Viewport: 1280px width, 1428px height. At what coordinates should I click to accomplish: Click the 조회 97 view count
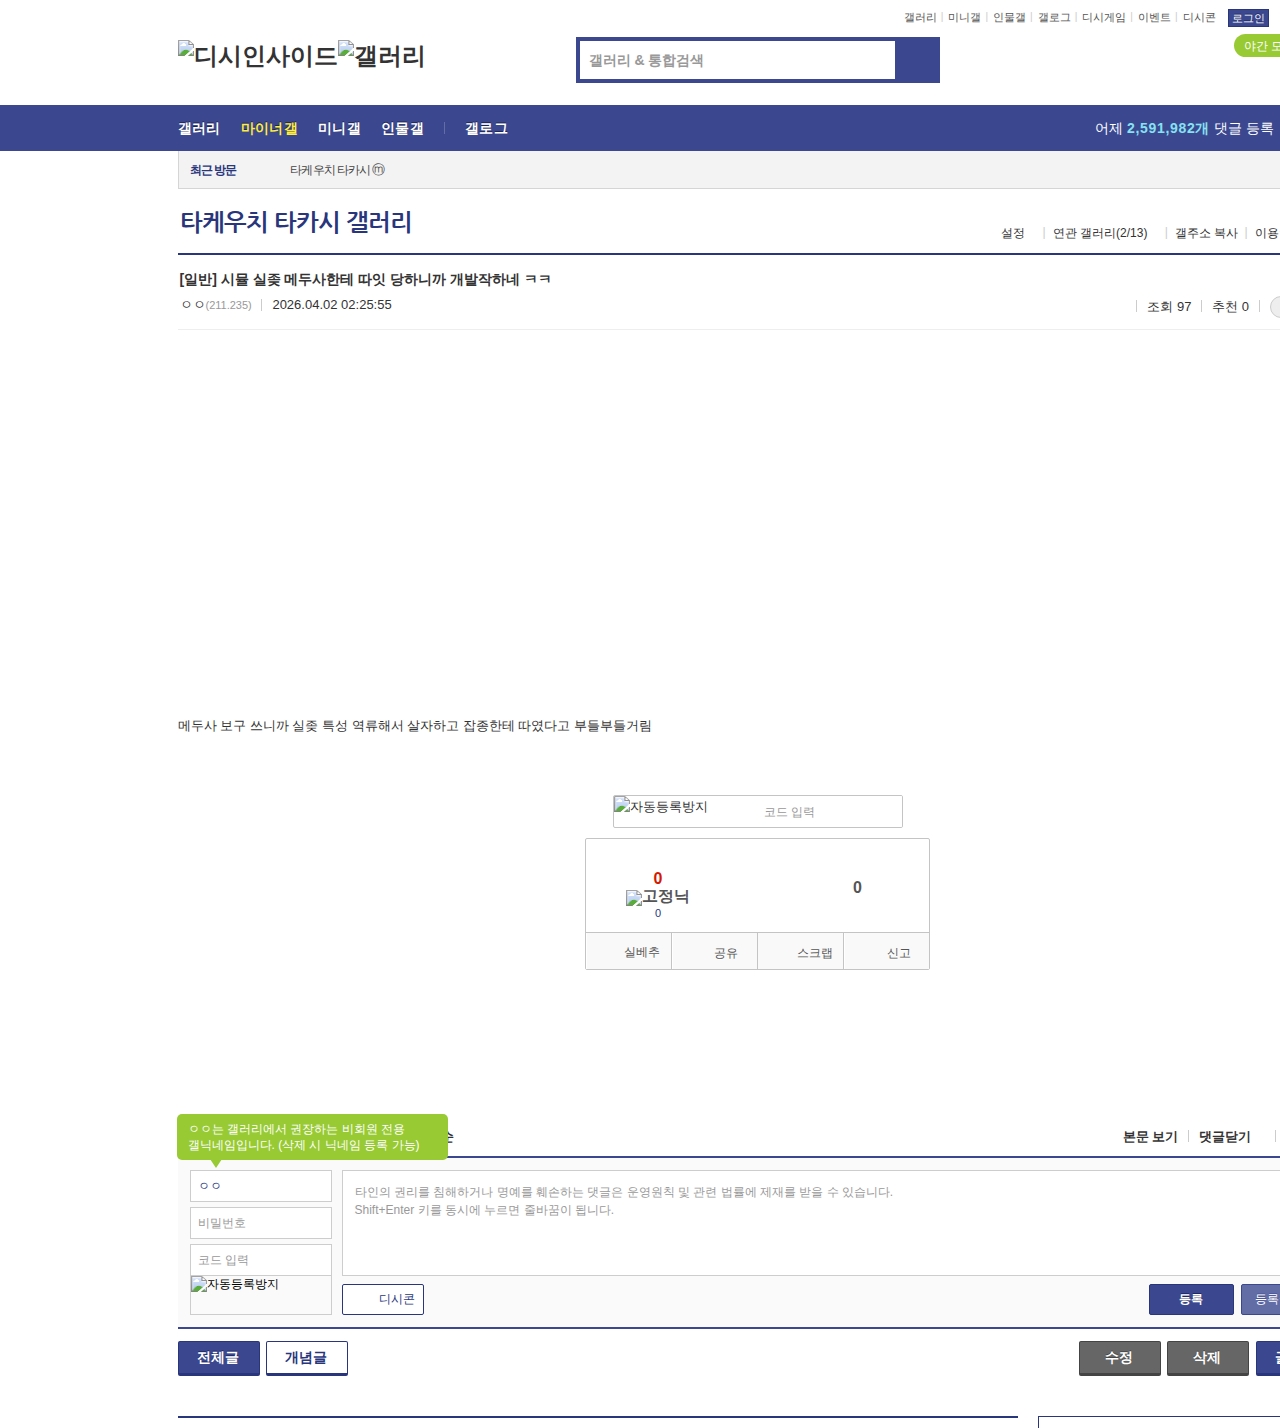tap(1169, 307)
